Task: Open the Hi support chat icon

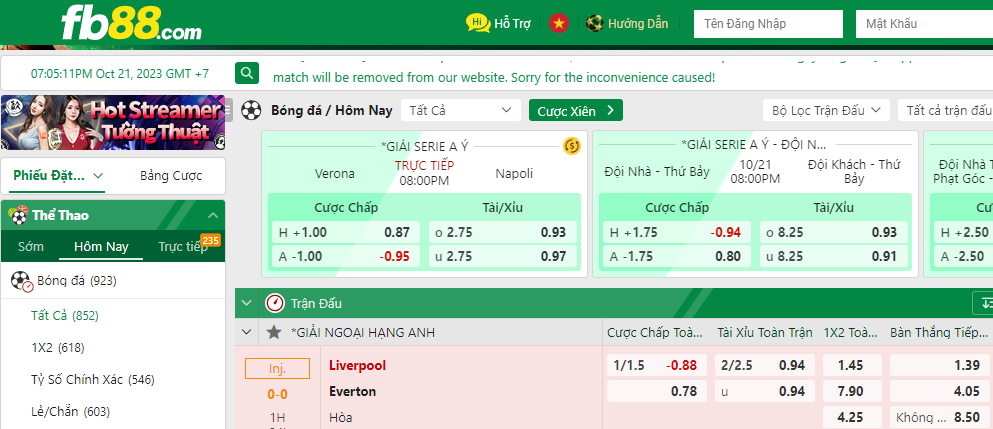Action: tap(478, 23)
